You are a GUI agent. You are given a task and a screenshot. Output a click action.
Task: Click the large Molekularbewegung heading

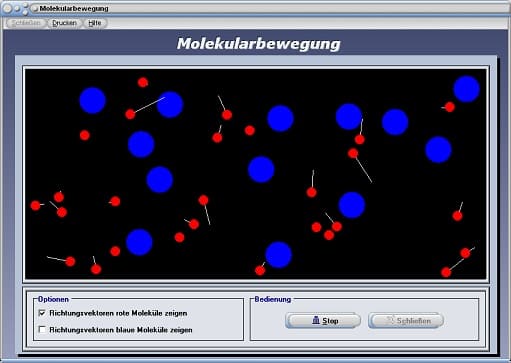click(x=259, y=44)
